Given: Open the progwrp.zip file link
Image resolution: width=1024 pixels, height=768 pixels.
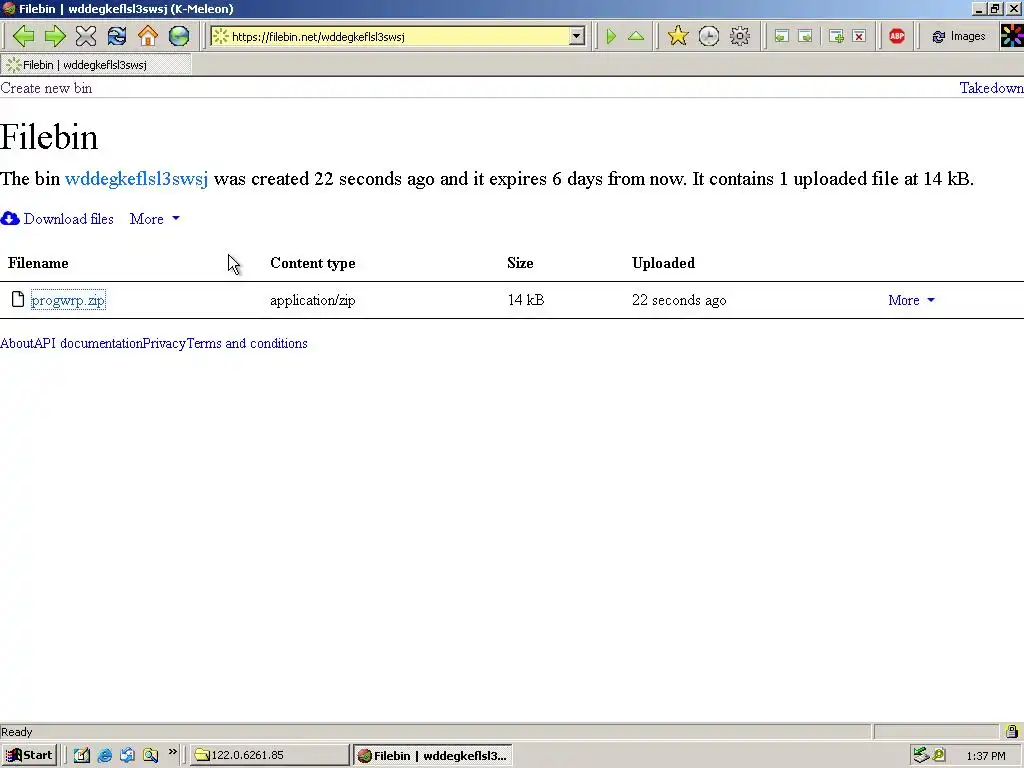Looking at the screenshot, I should [68, 300].
